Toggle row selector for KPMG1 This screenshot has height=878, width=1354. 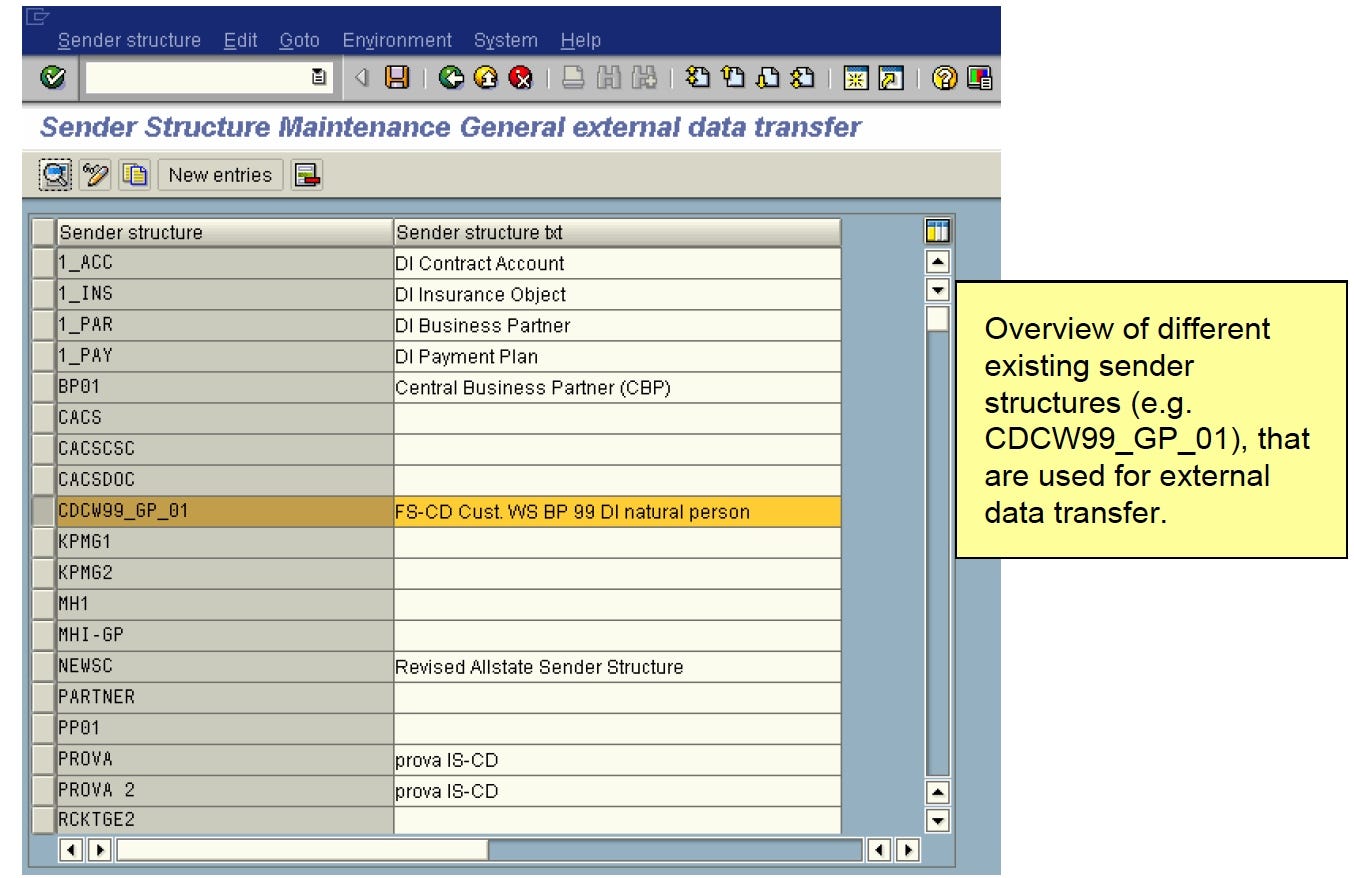click(43, 543)
